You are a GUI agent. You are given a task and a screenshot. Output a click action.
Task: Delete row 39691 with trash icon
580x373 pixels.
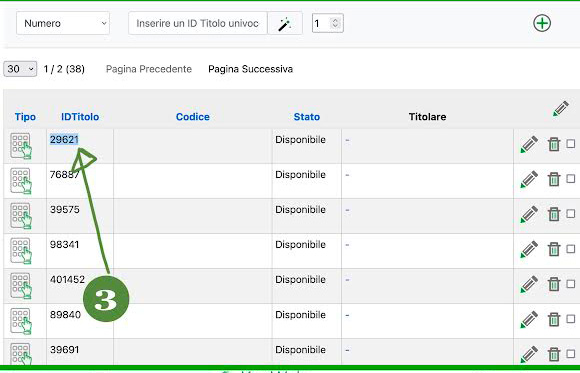click(x=554, y=354)
